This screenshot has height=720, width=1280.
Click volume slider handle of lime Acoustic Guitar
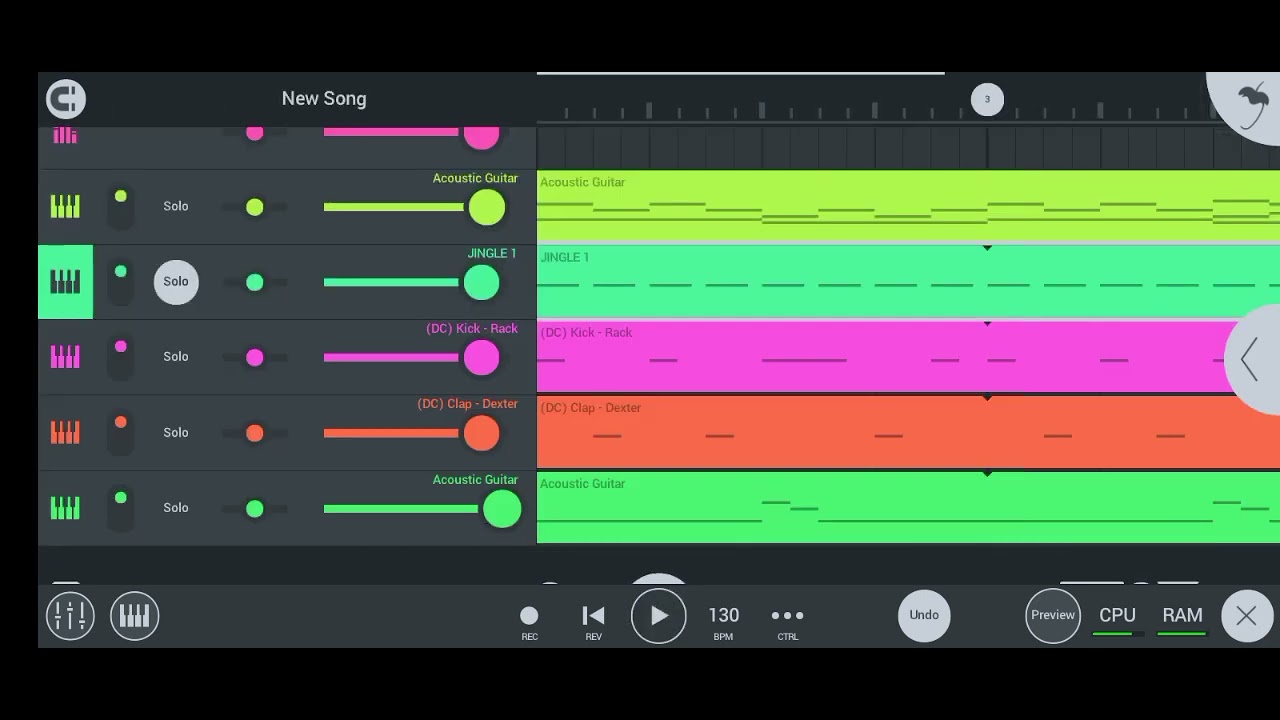[487, 208]
